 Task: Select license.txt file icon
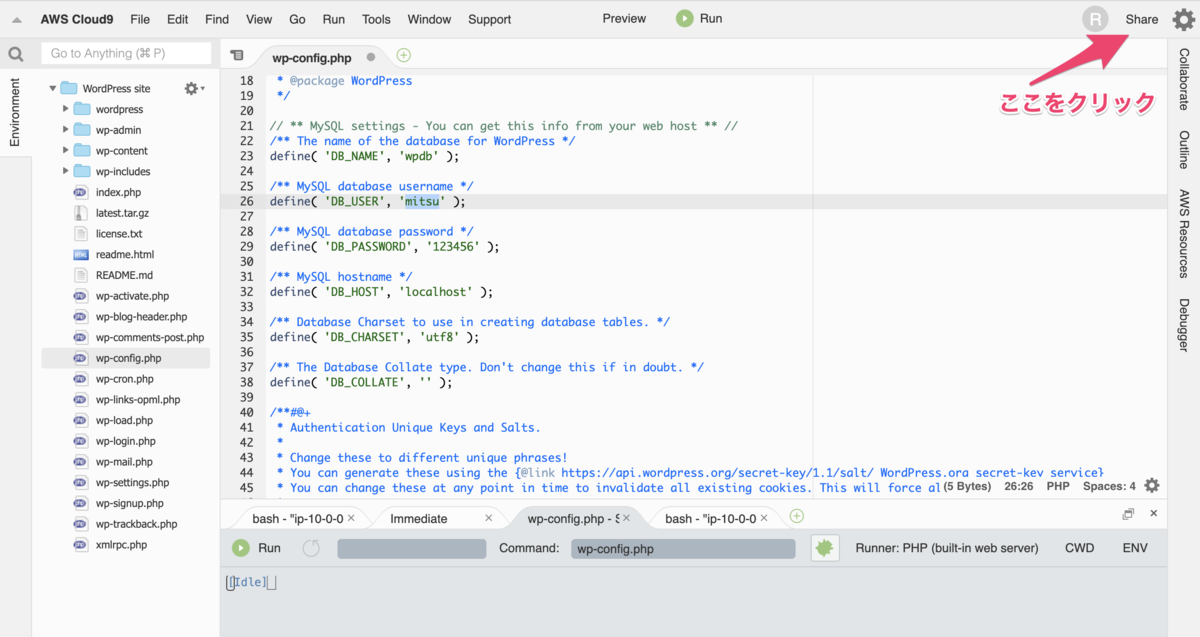(81, 234)
